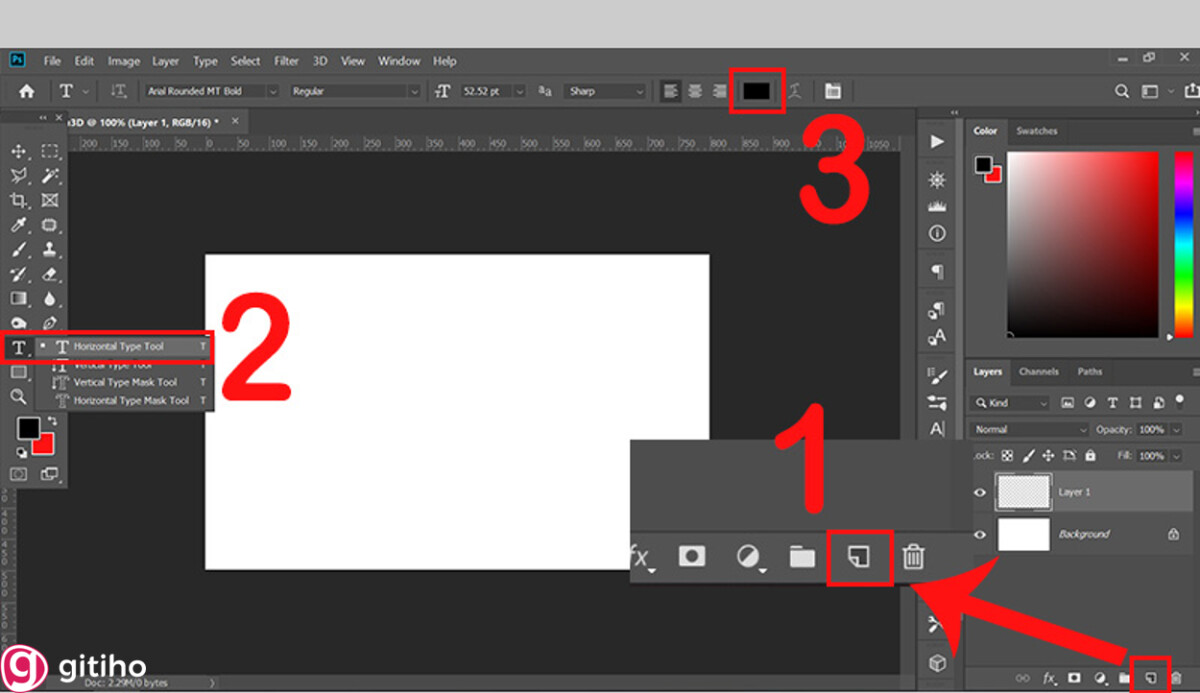The width and height of the screenshot is (1200, 693).
Task: Select the Move tool
Action: pos(18,150)
